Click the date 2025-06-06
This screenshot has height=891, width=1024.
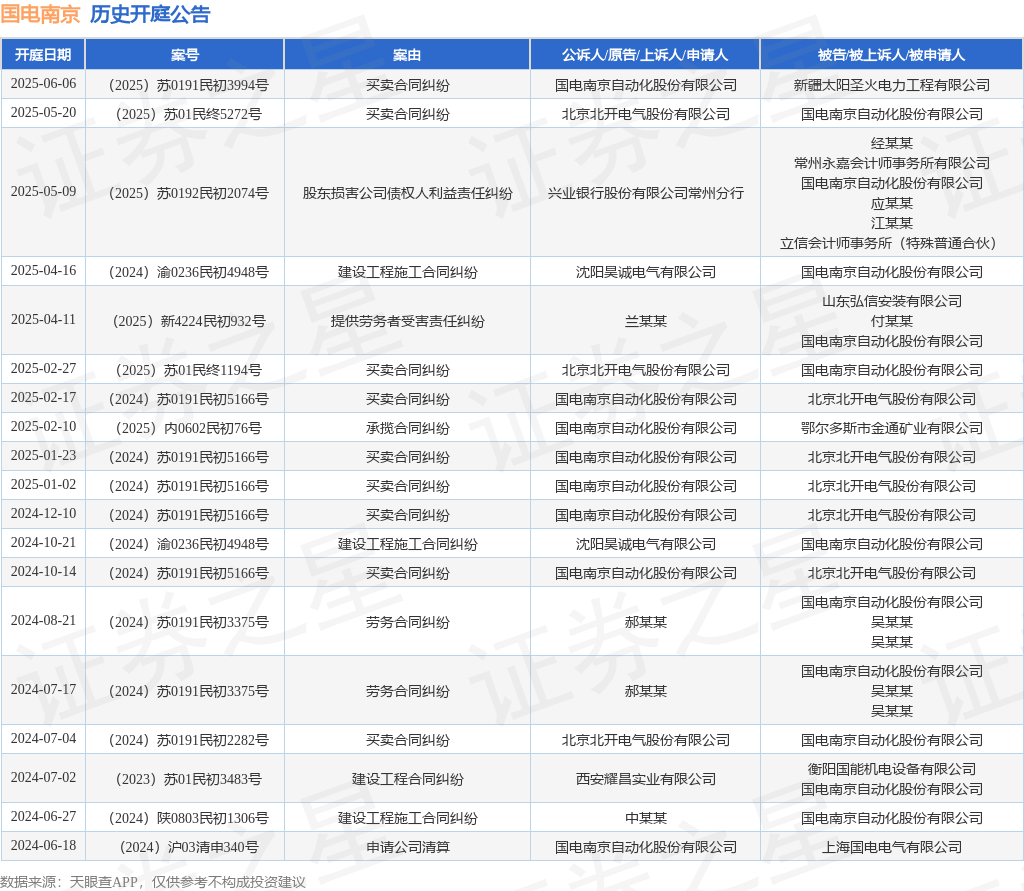click(43, 84)
